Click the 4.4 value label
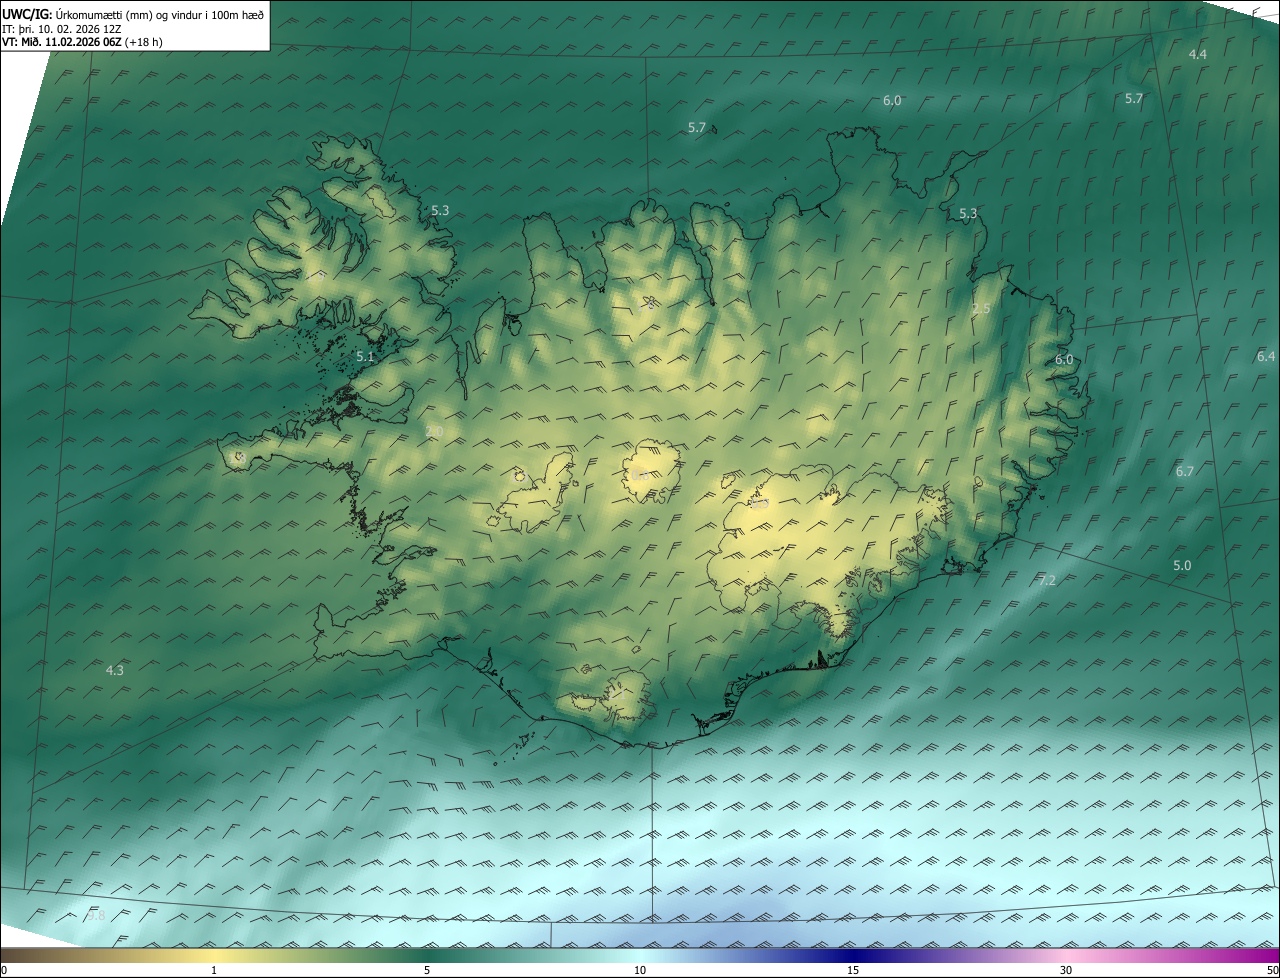The height and width of the screenshot is (978, 1280). [x=1198, y=54]
